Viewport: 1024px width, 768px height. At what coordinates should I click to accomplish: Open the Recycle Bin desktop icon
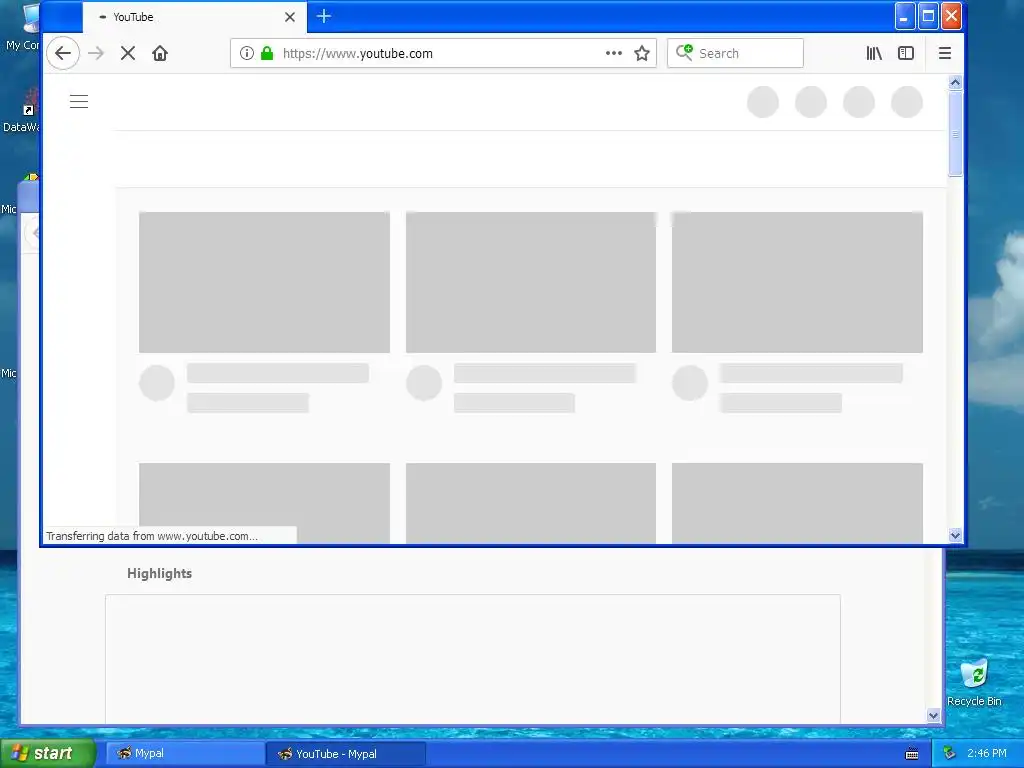(974, 683)
